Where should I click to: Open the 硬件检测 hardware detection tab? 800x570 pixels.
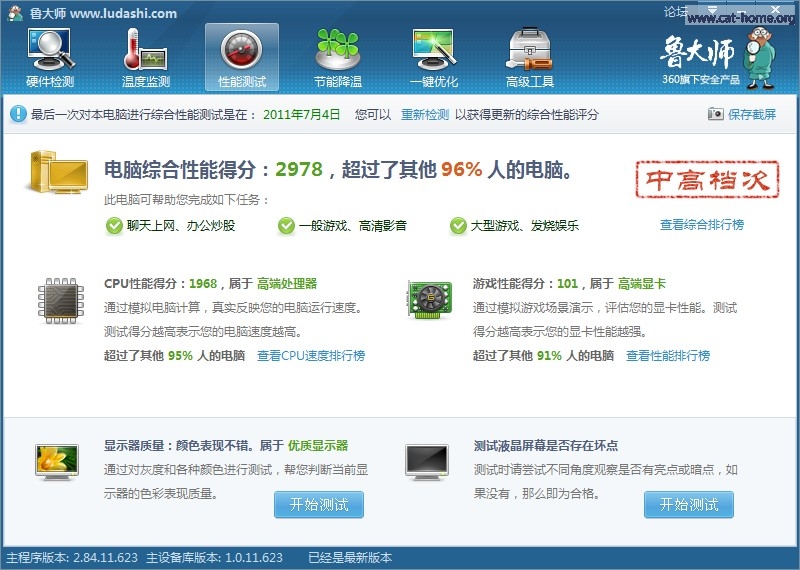click(x=50, y=58)
